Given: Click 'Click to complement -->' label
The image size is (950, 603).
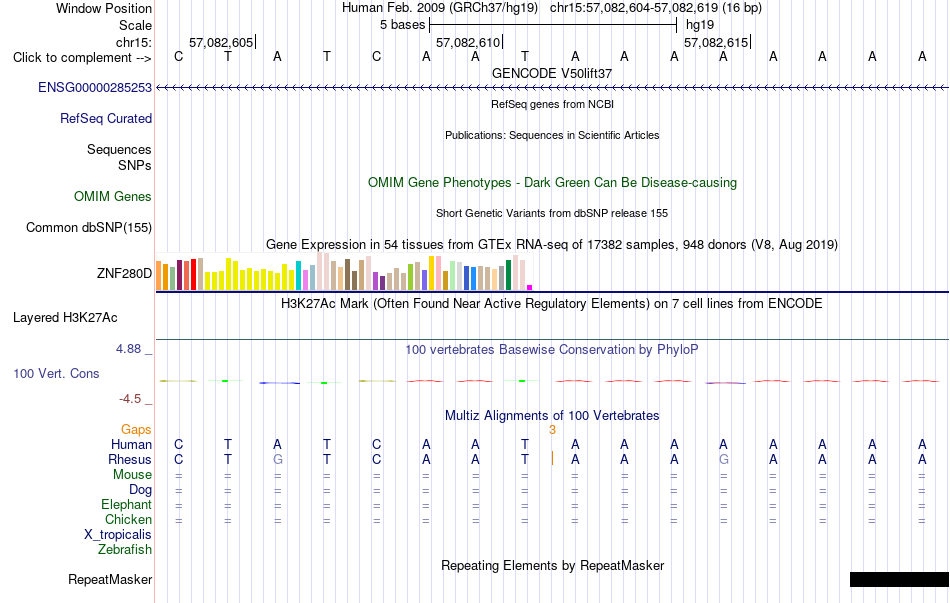Looking at the screenshot, I should pyautogui.click(x=82, y=58).
